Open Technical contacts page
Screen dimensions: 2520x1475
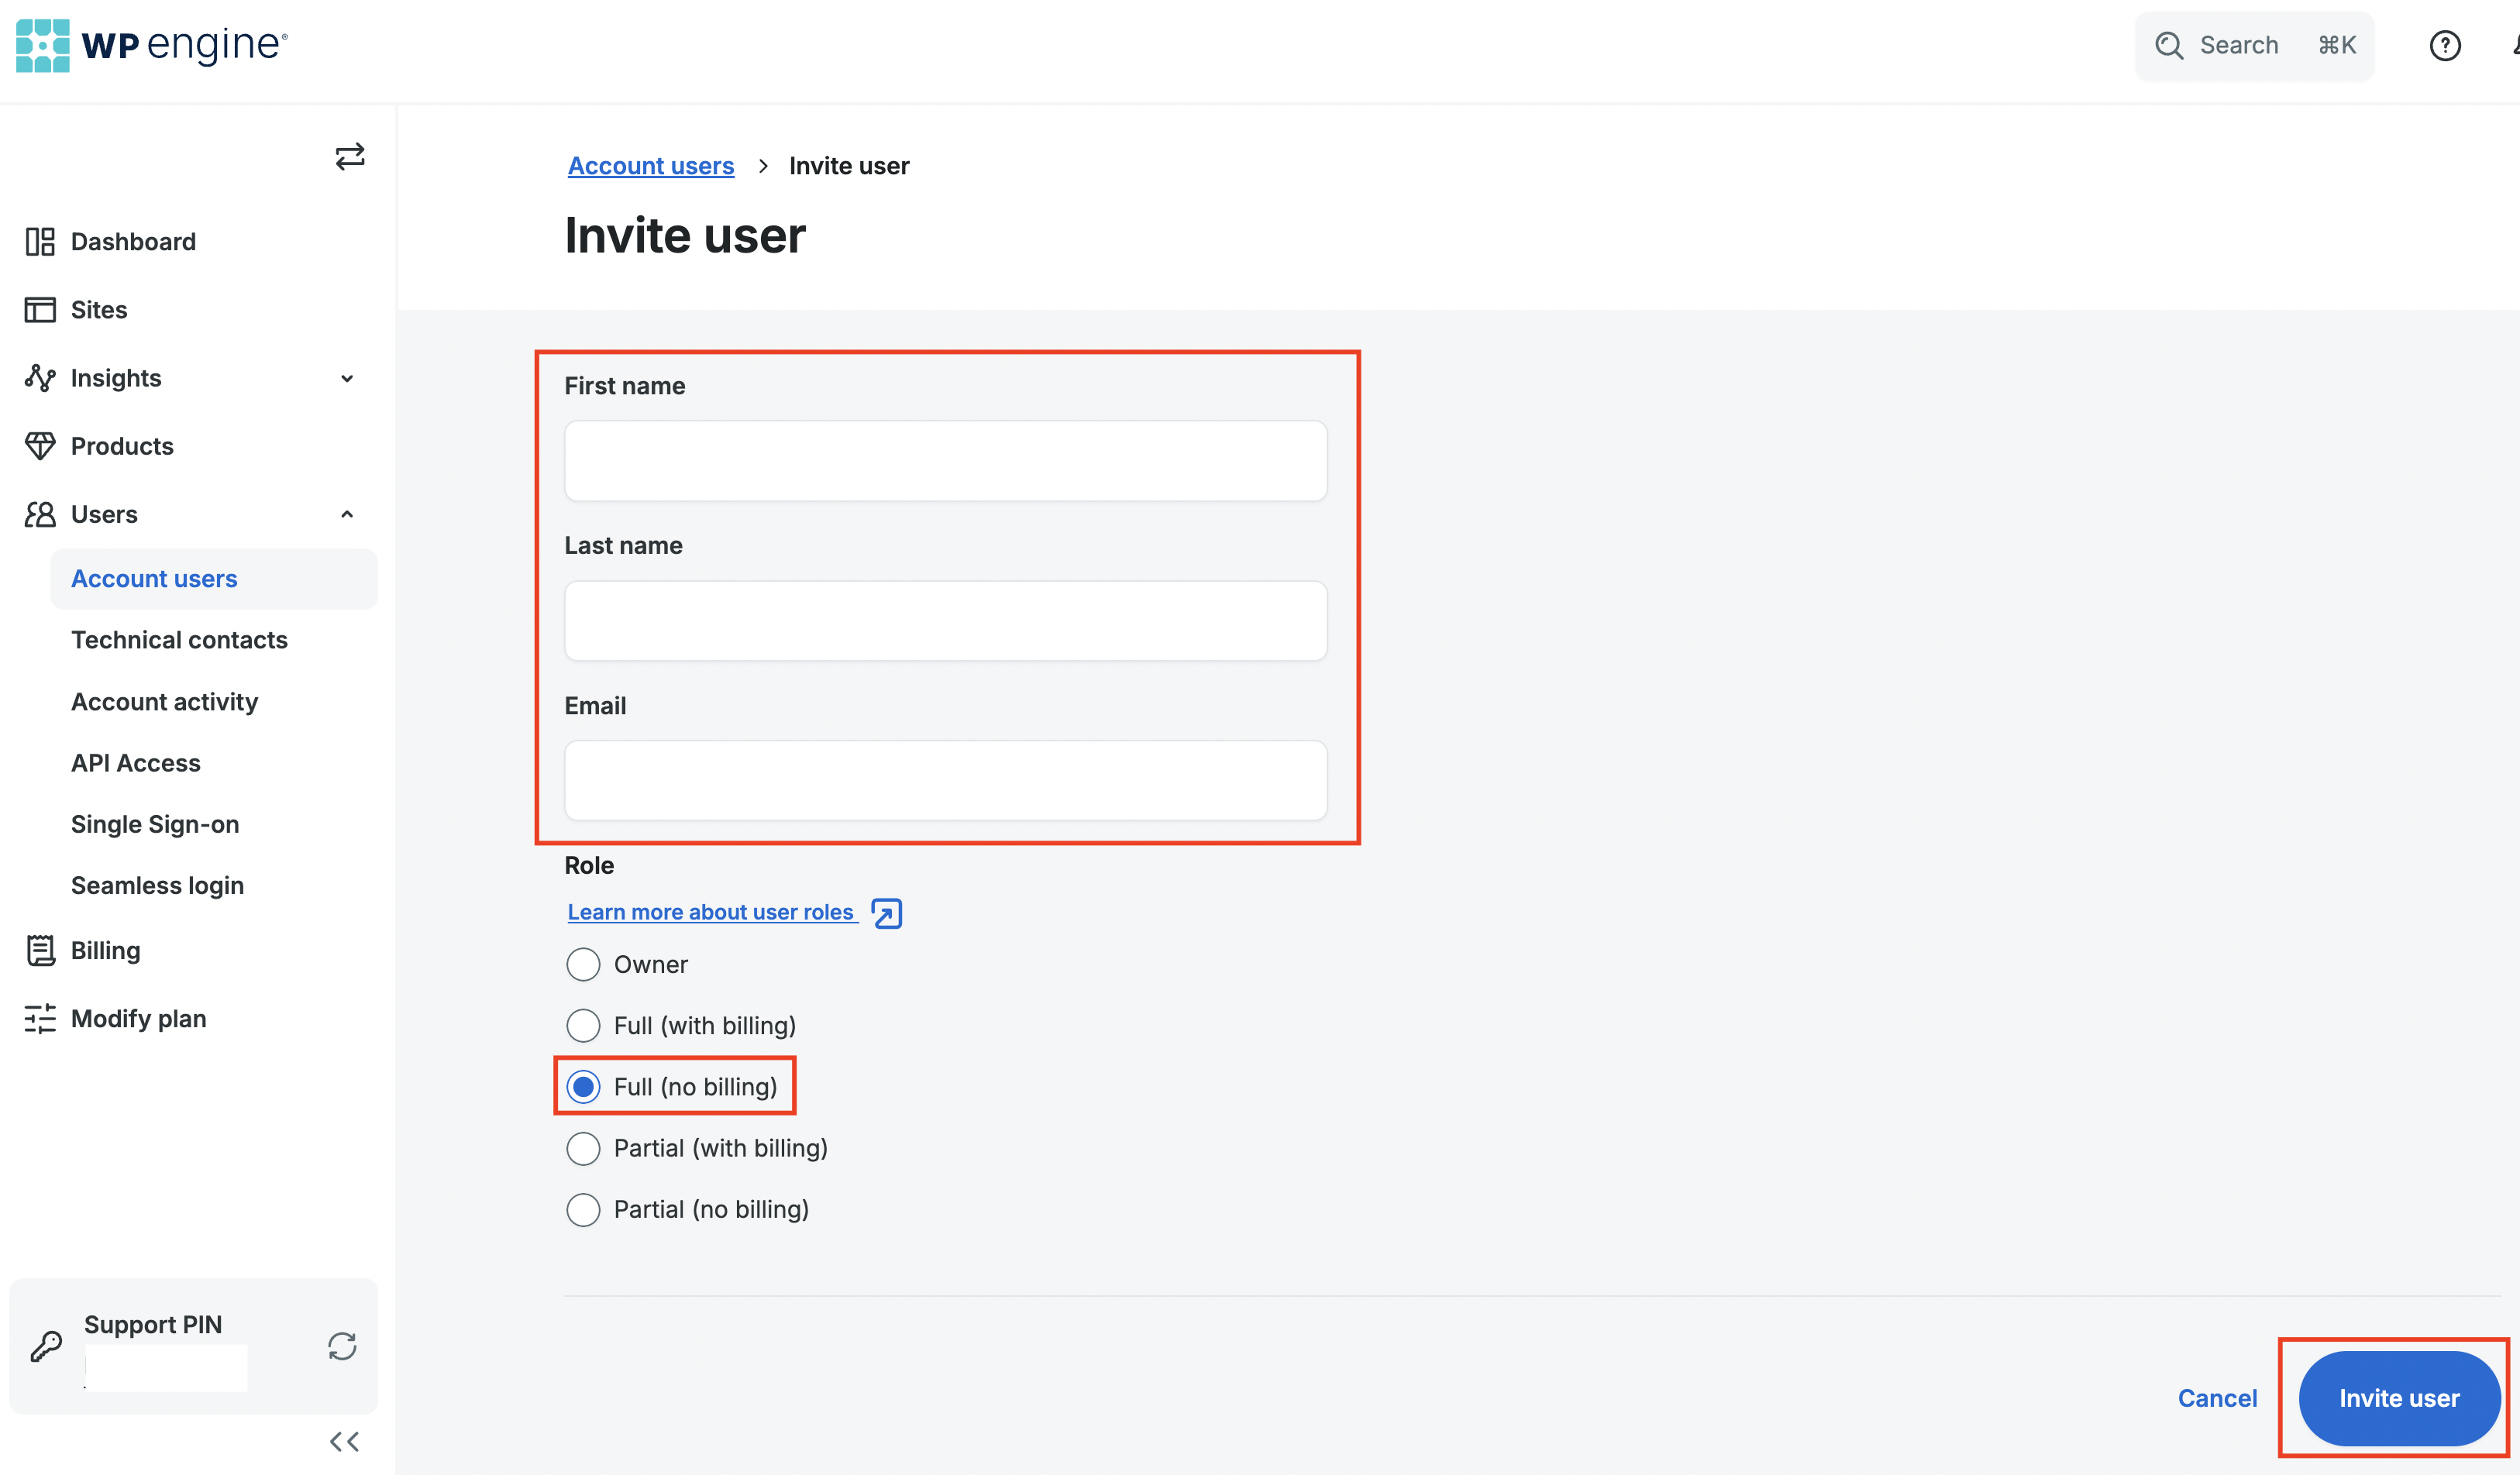[179, 639]
